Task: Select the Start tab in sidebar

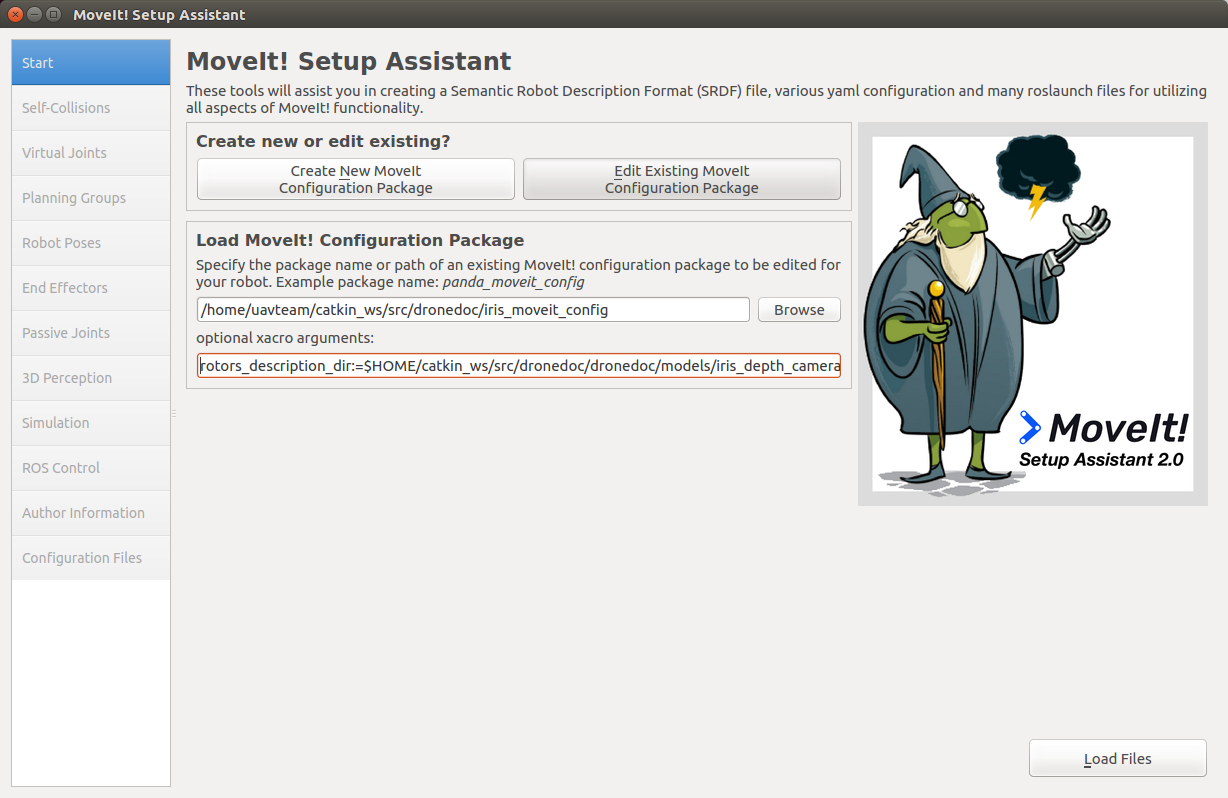Action: [x=91, y=63]
